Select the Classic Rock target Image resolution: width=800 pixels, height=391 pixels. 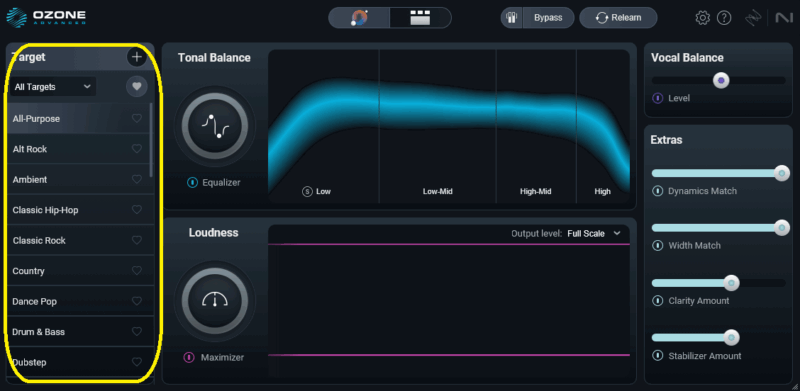(80, 240)
